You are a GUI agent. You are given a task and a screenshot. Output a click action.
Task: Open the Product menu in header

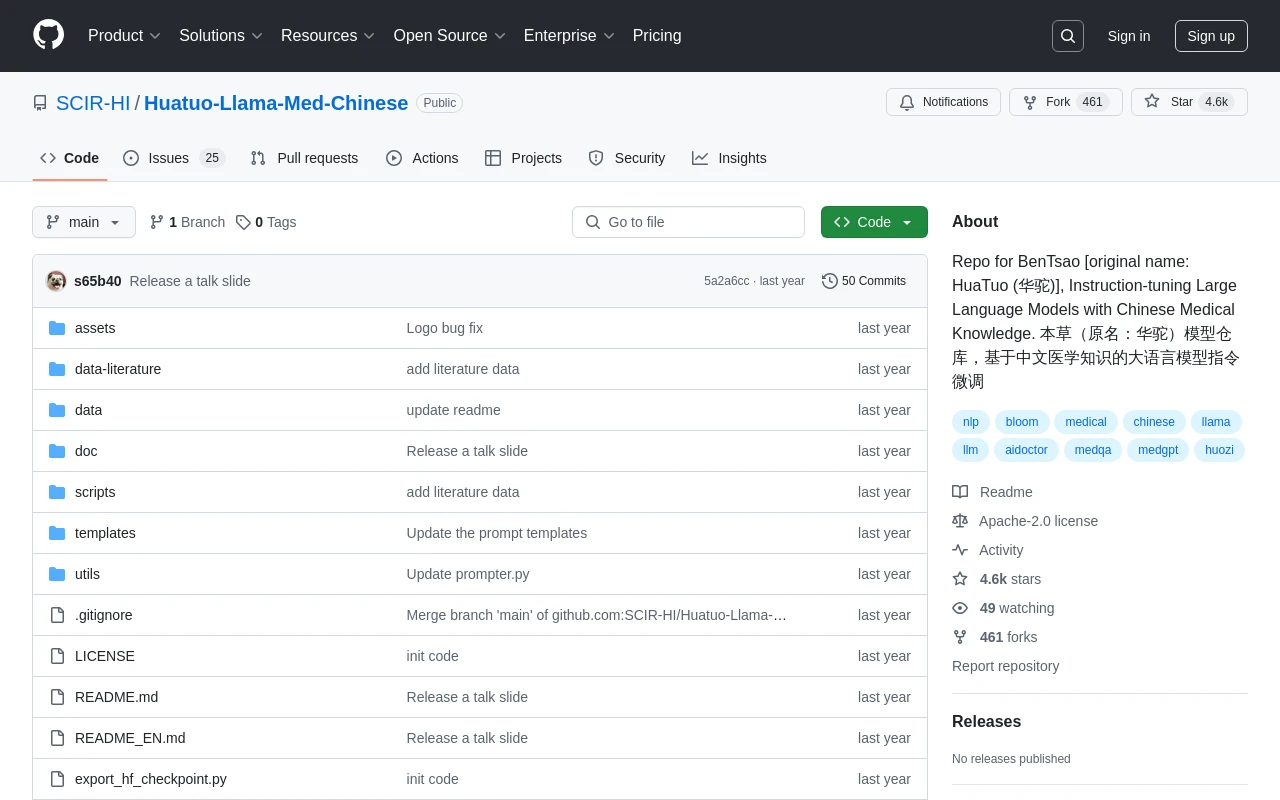(124, 36)
